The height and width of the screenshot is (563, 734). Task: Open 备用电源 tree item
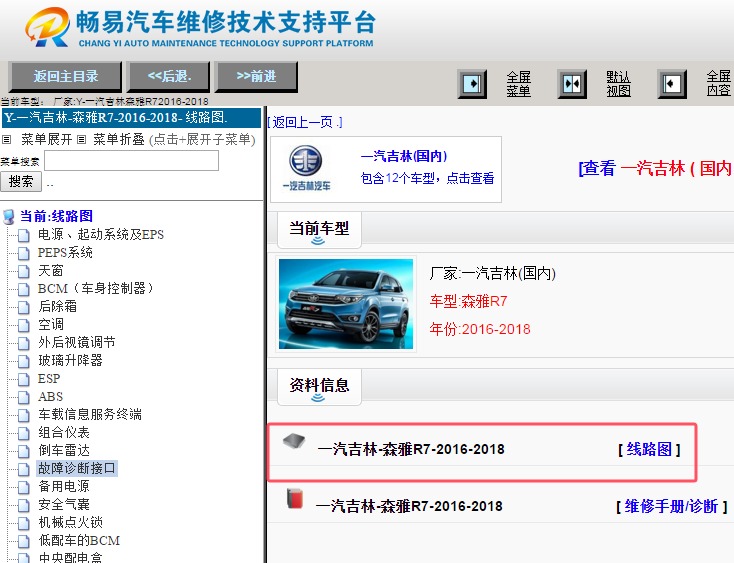[x=64, y=487]
